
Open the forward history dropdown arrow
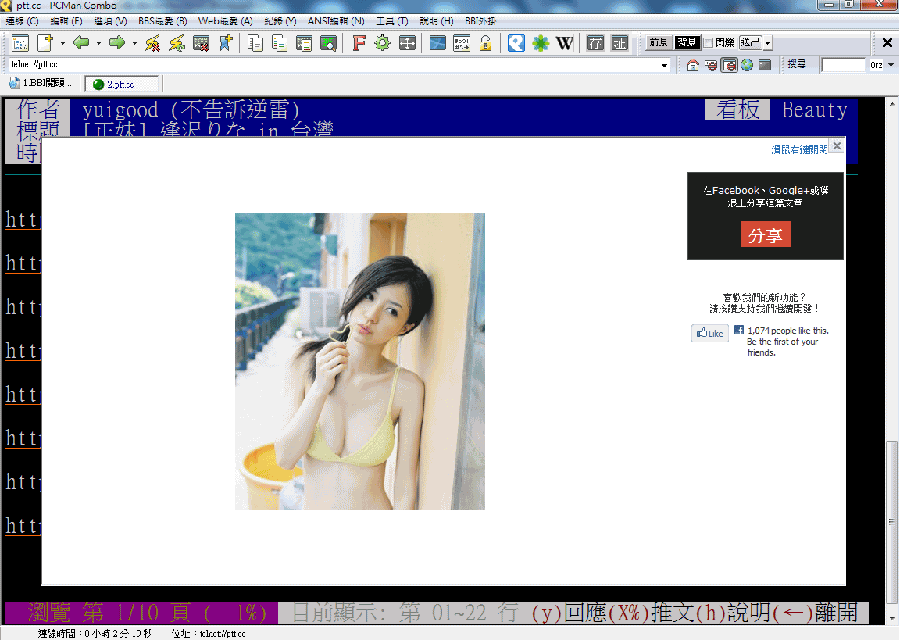(x=135, y=43)
